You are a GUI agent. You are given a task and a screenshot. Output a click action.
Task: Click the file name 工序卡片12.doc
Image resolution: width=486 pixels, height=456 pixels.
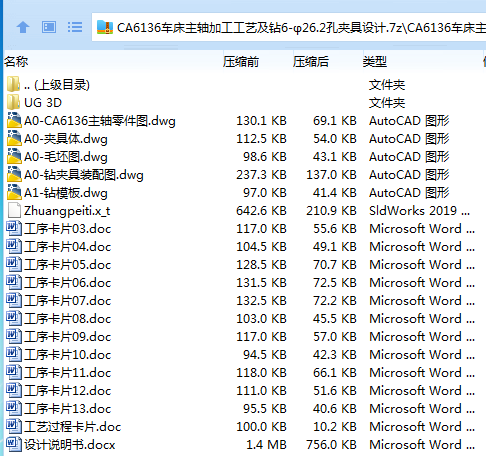tap(68, 391)
